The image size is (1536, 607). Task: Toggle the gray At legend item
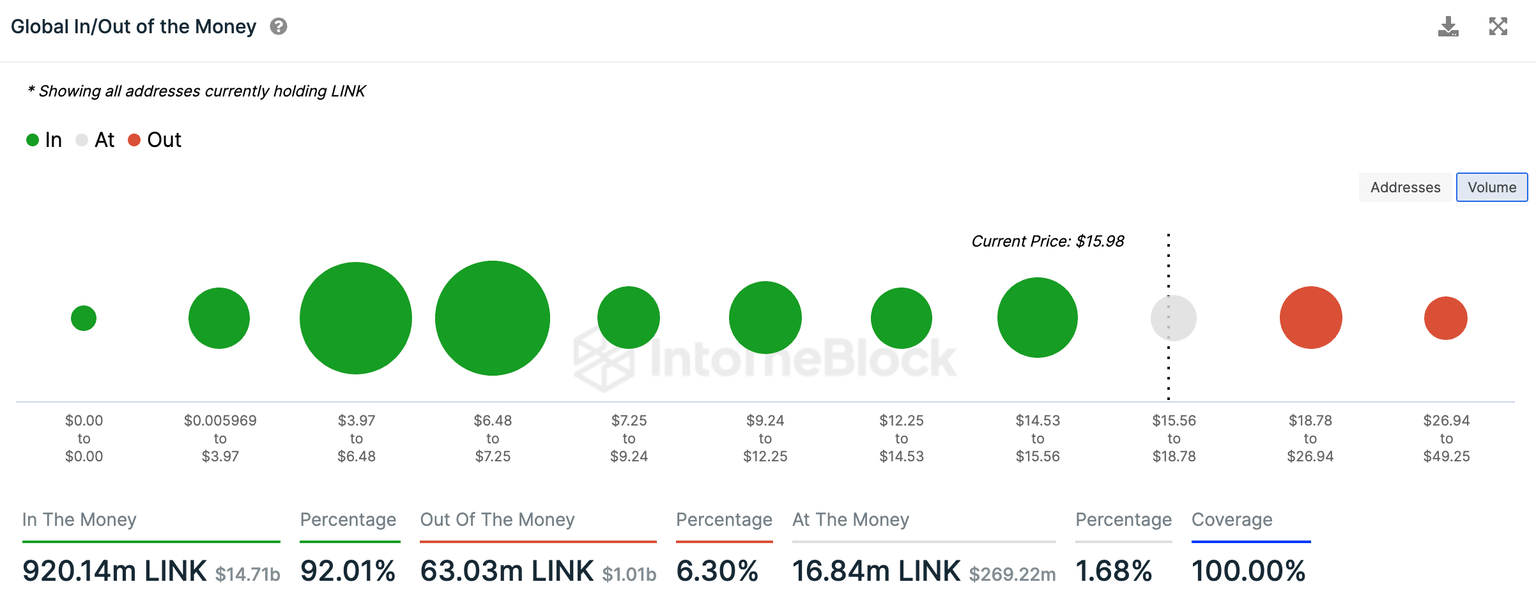point(95,140)
